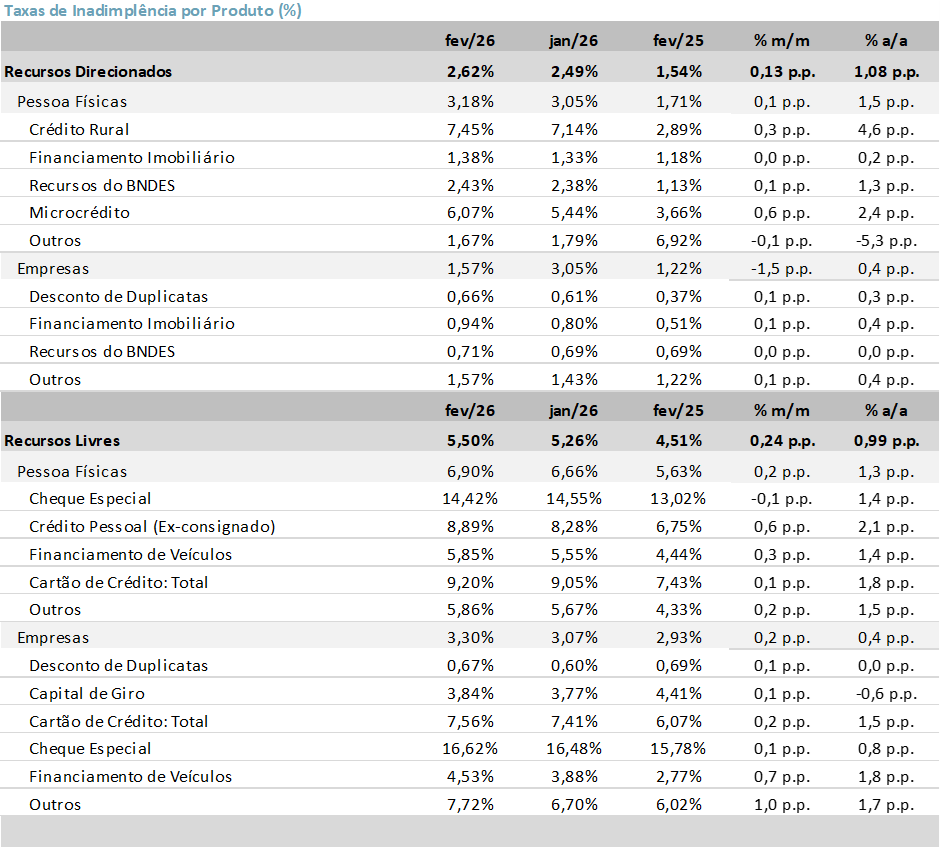Select the "1,08 p.p." annual change cell

click(x=886, y=71)
